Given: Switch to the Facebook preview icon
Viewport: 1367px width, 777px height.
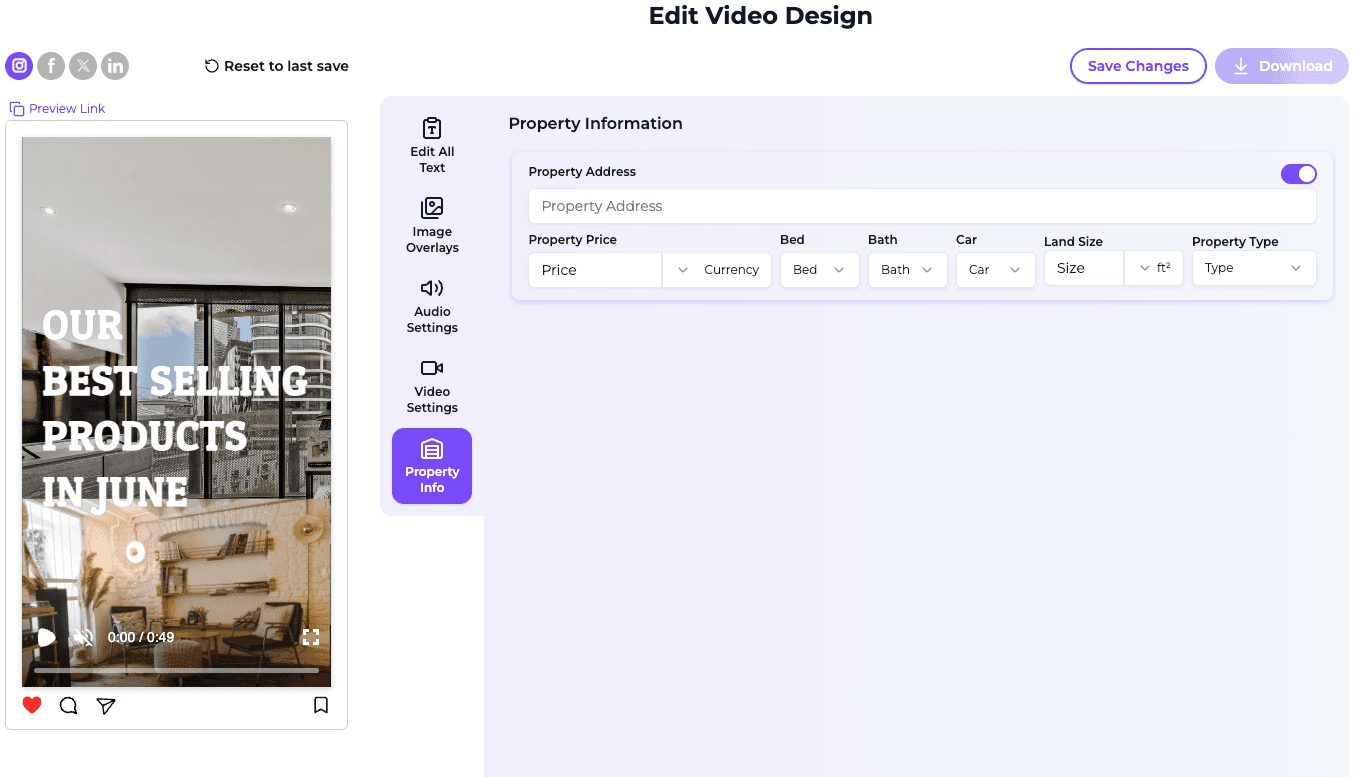Looking at the screenshot, I should pos(51,66).
